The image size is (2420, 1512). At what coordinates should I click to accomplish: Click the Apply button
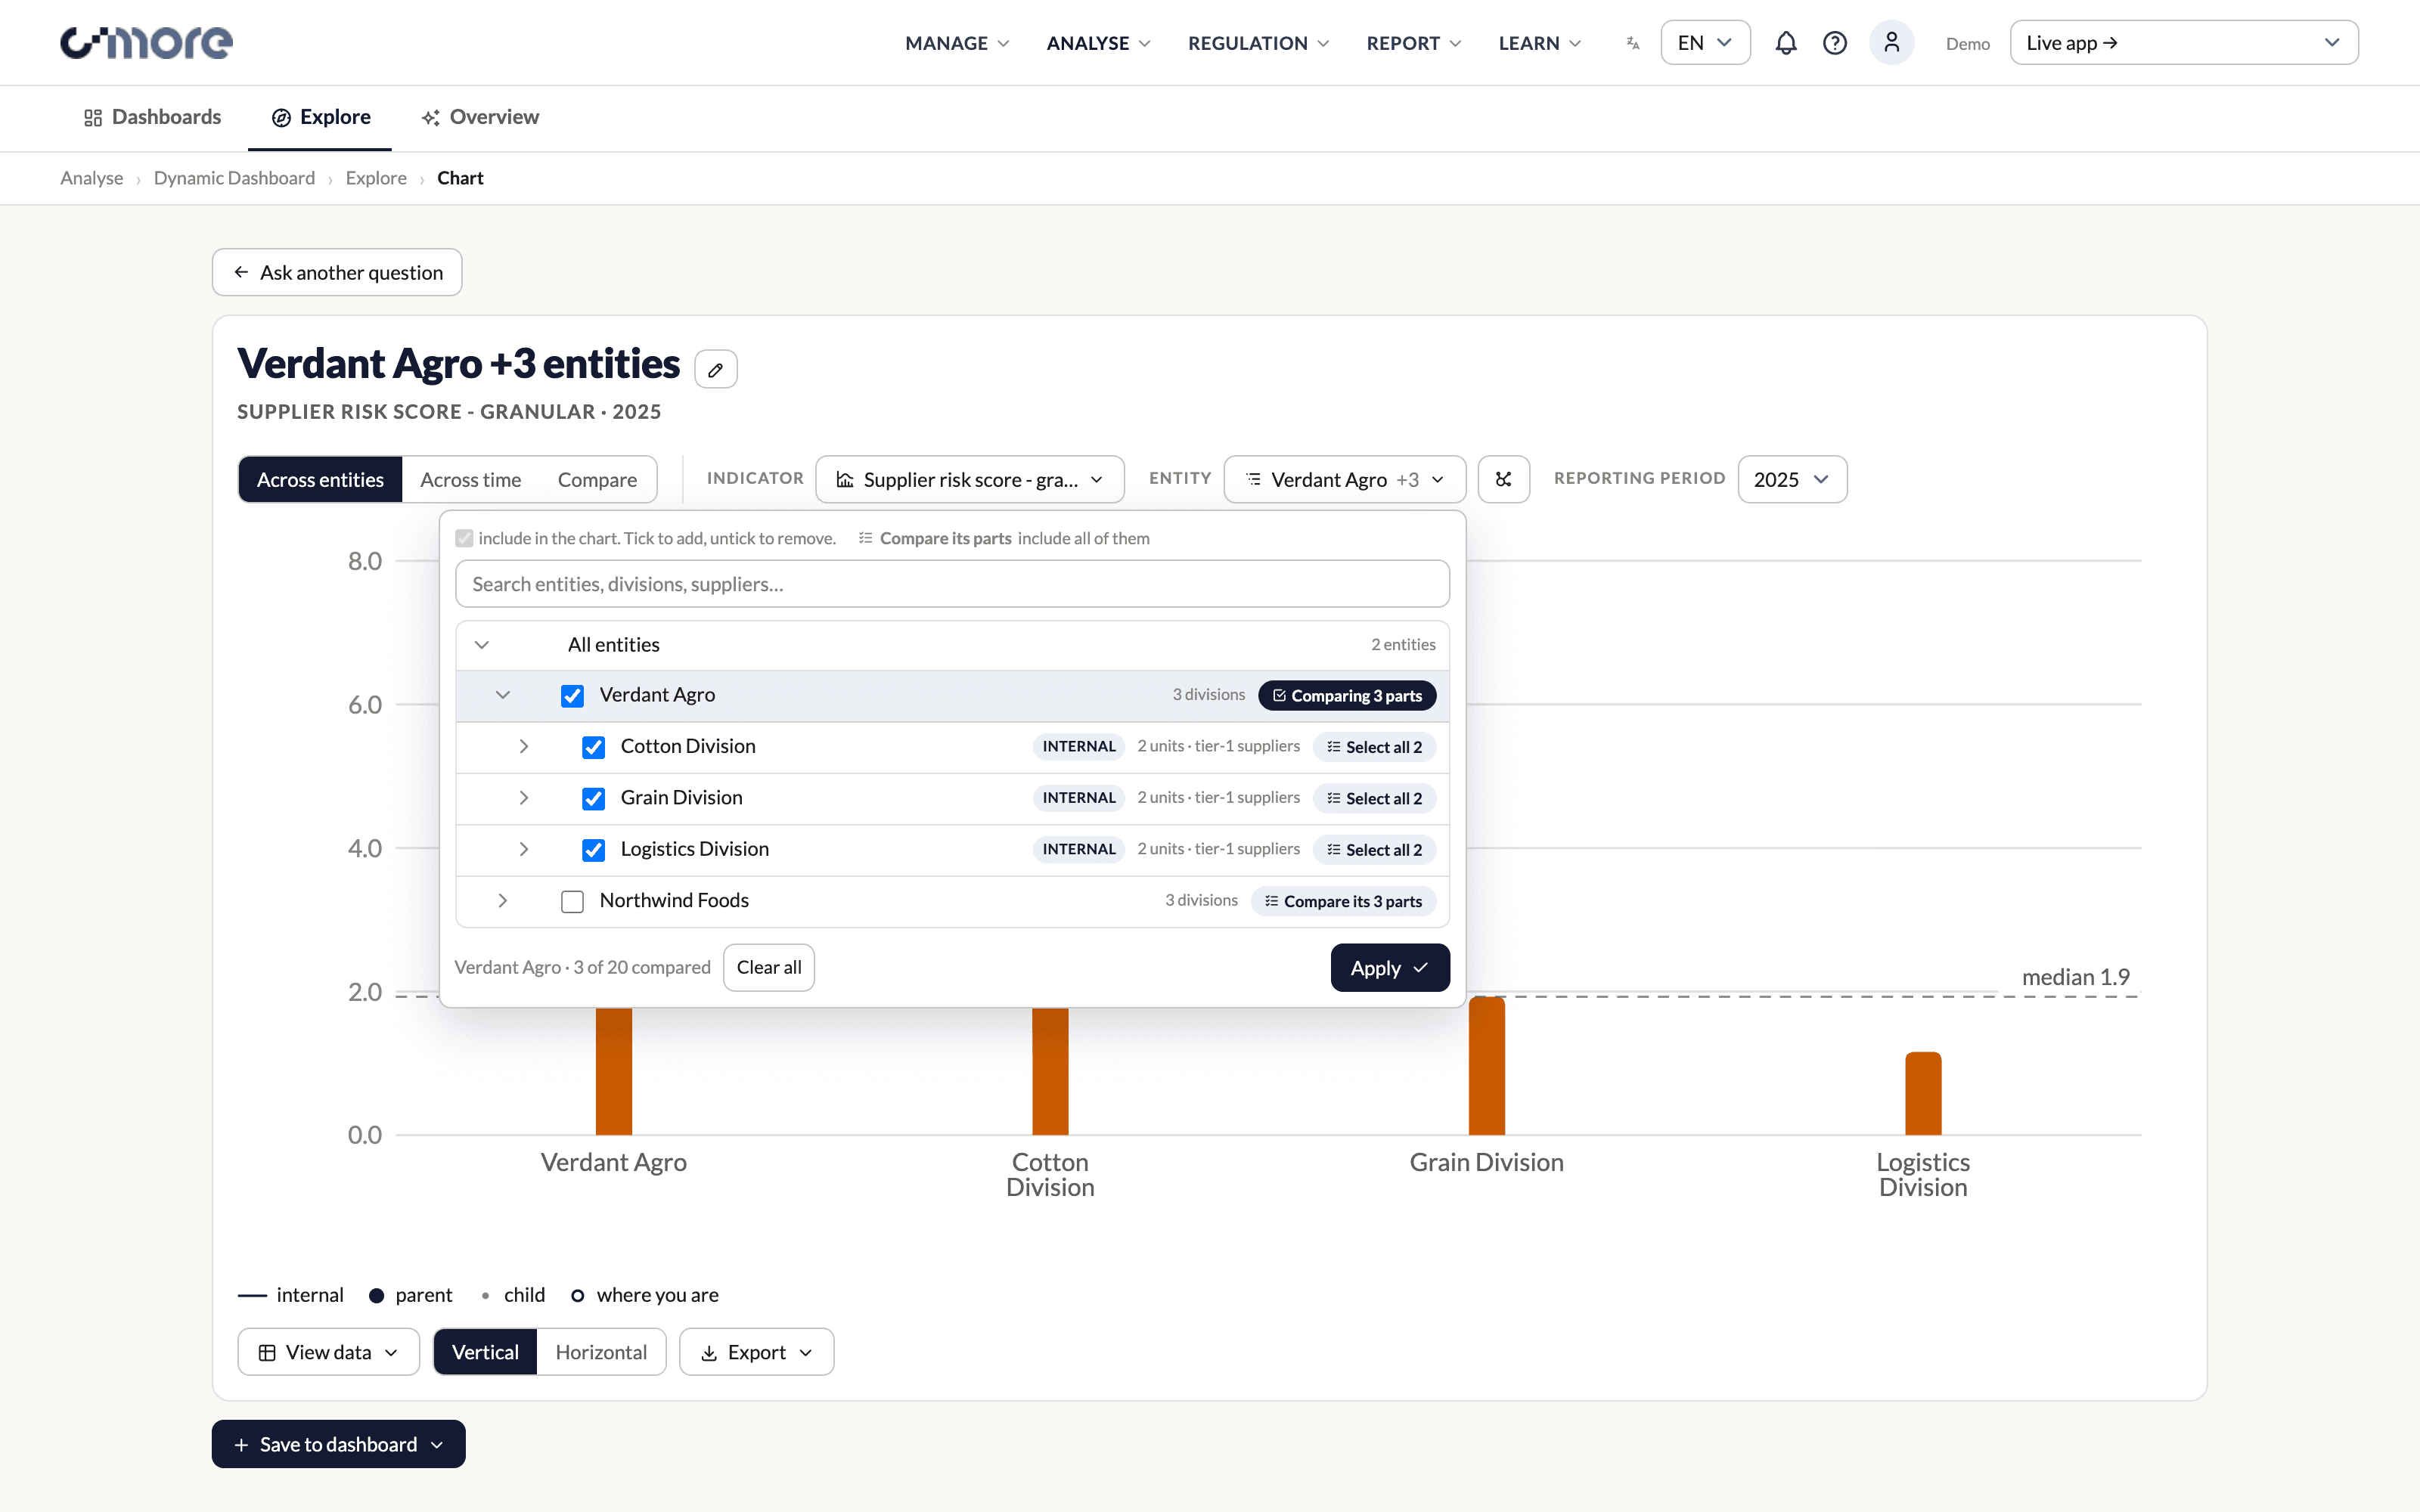(x=1390, y=968)
